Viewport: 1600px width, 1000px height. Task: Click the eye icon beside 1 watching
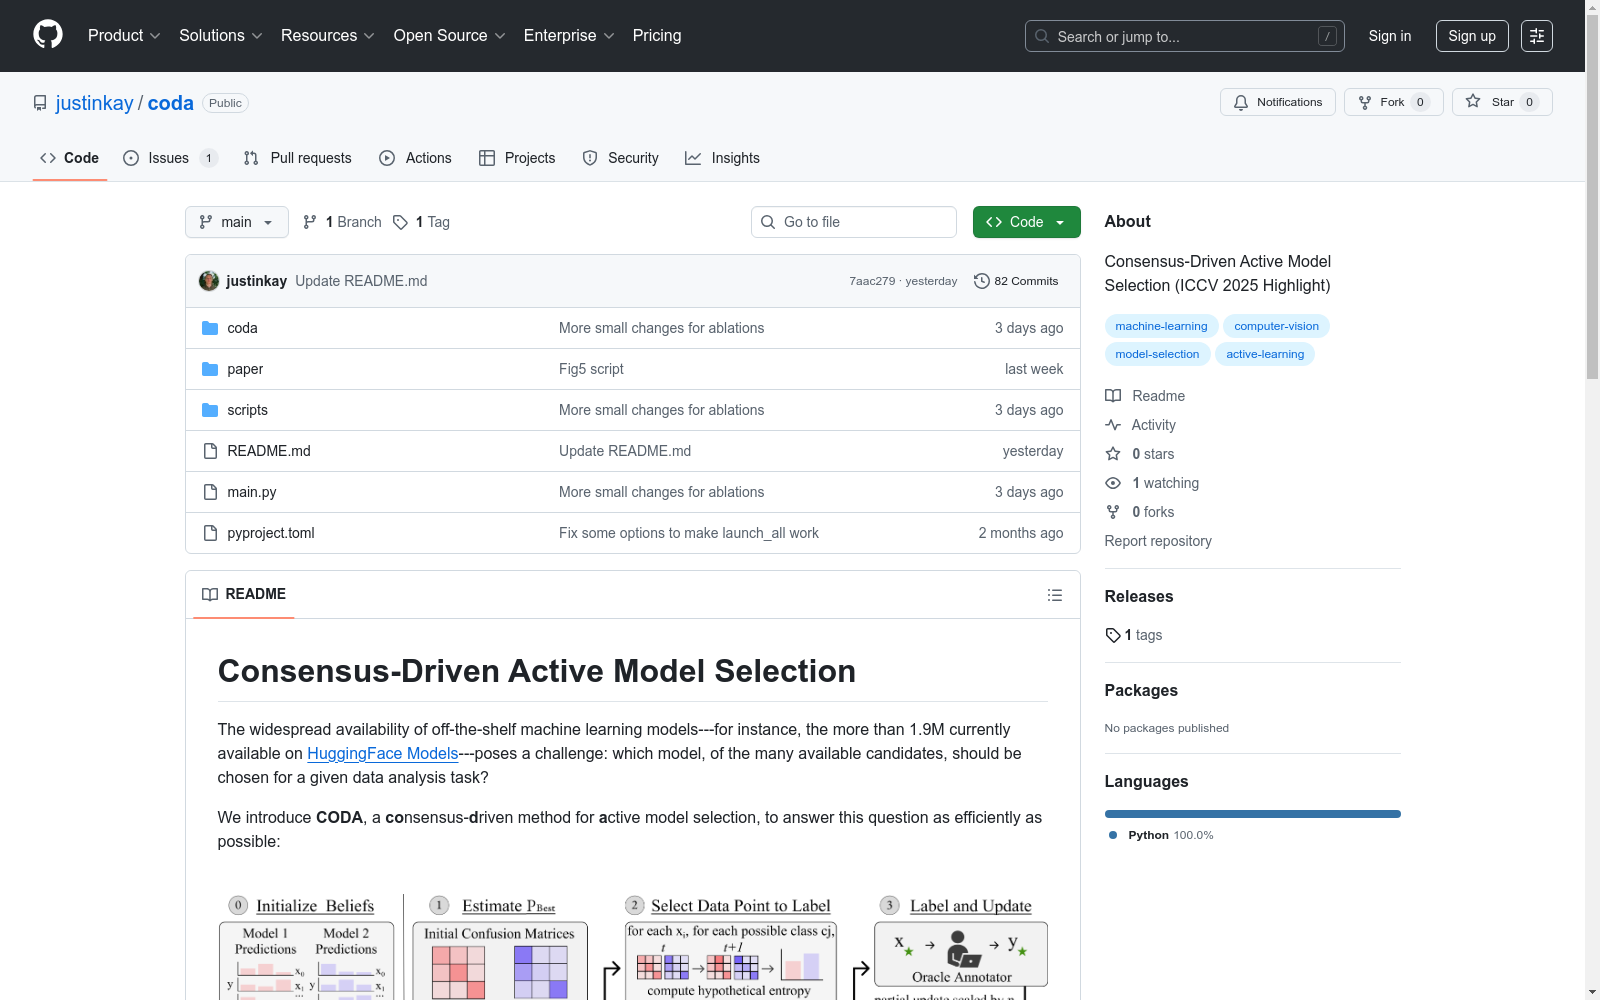[1113, 483]
